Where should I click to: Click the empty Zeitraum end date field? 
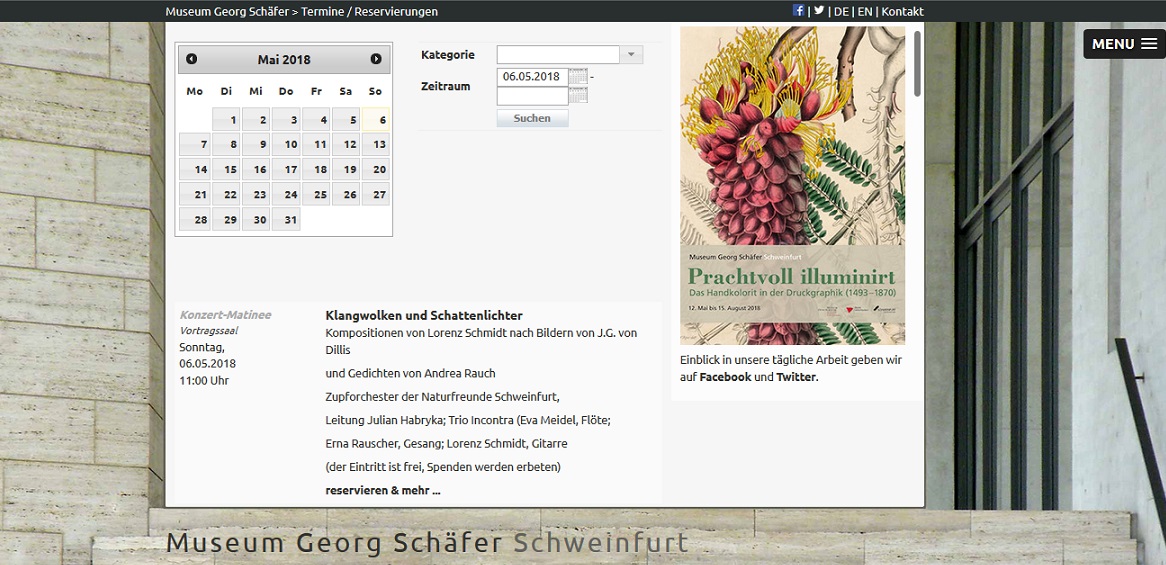click(x=532, y=96)
